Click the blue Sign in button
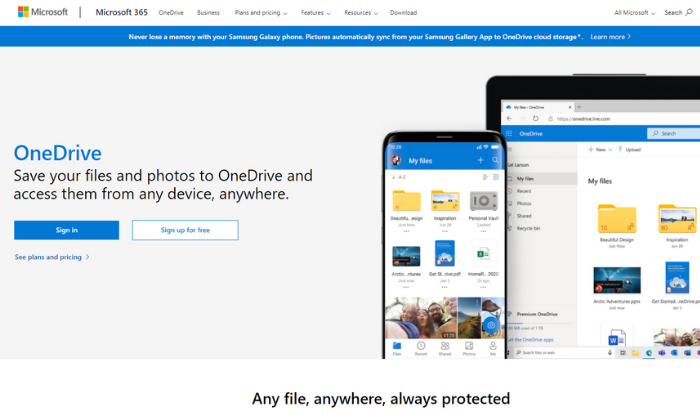 (x=67, y=230)
